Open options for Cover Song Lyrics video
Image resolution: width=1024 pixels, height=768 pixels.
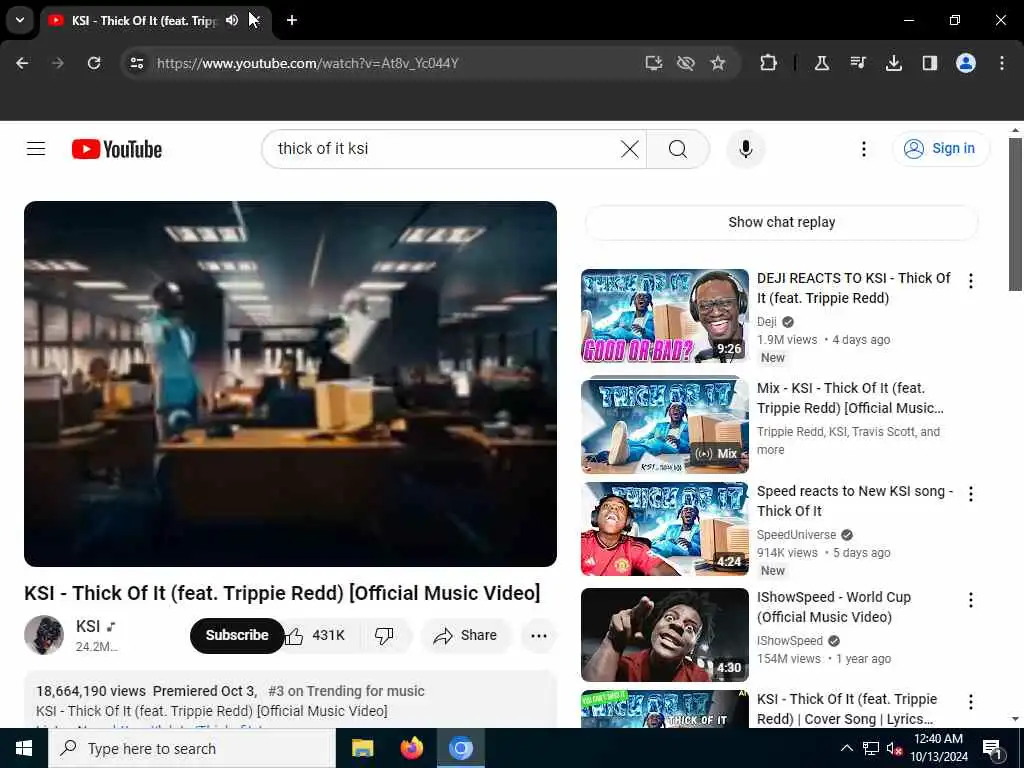[971, 701]
